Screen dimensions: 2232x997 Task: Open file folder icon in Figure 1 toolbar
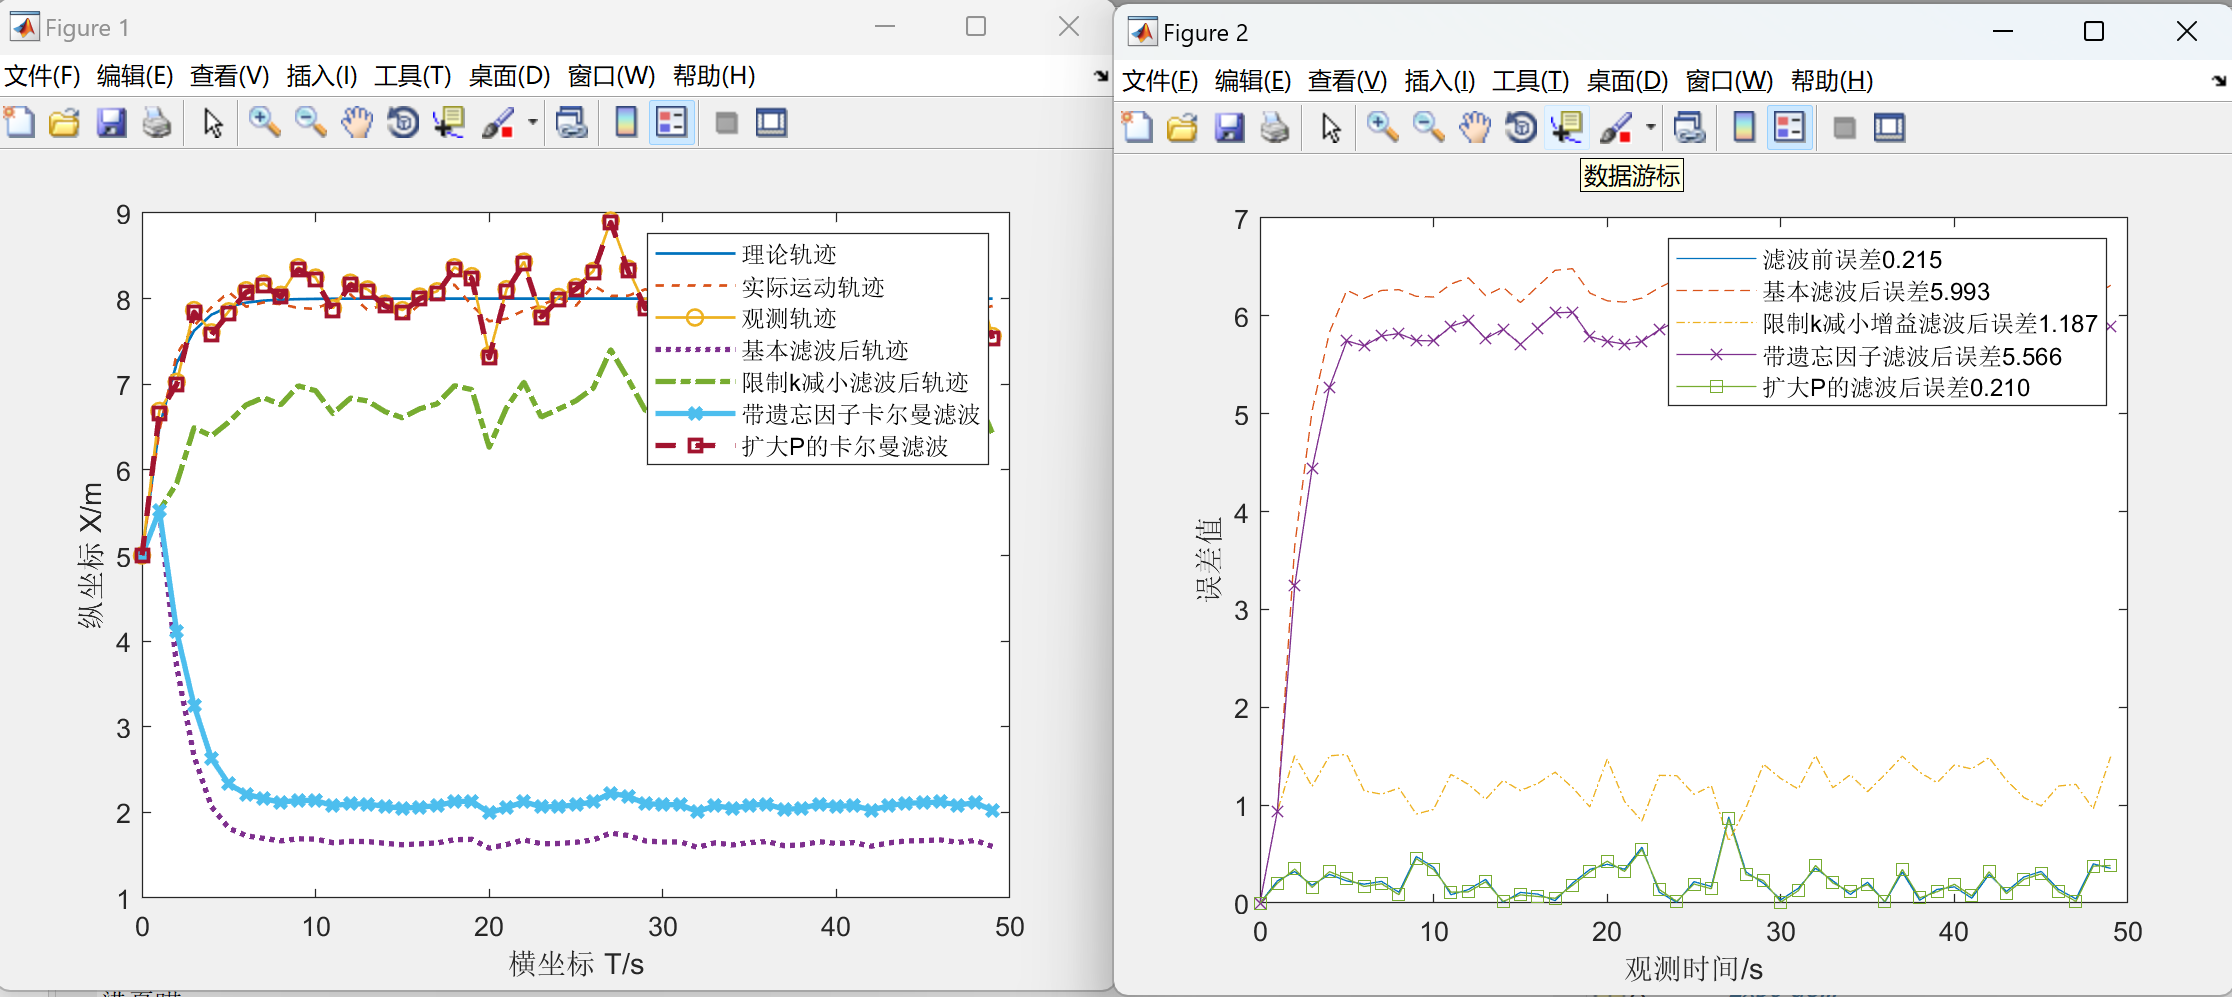click(65, 123)
